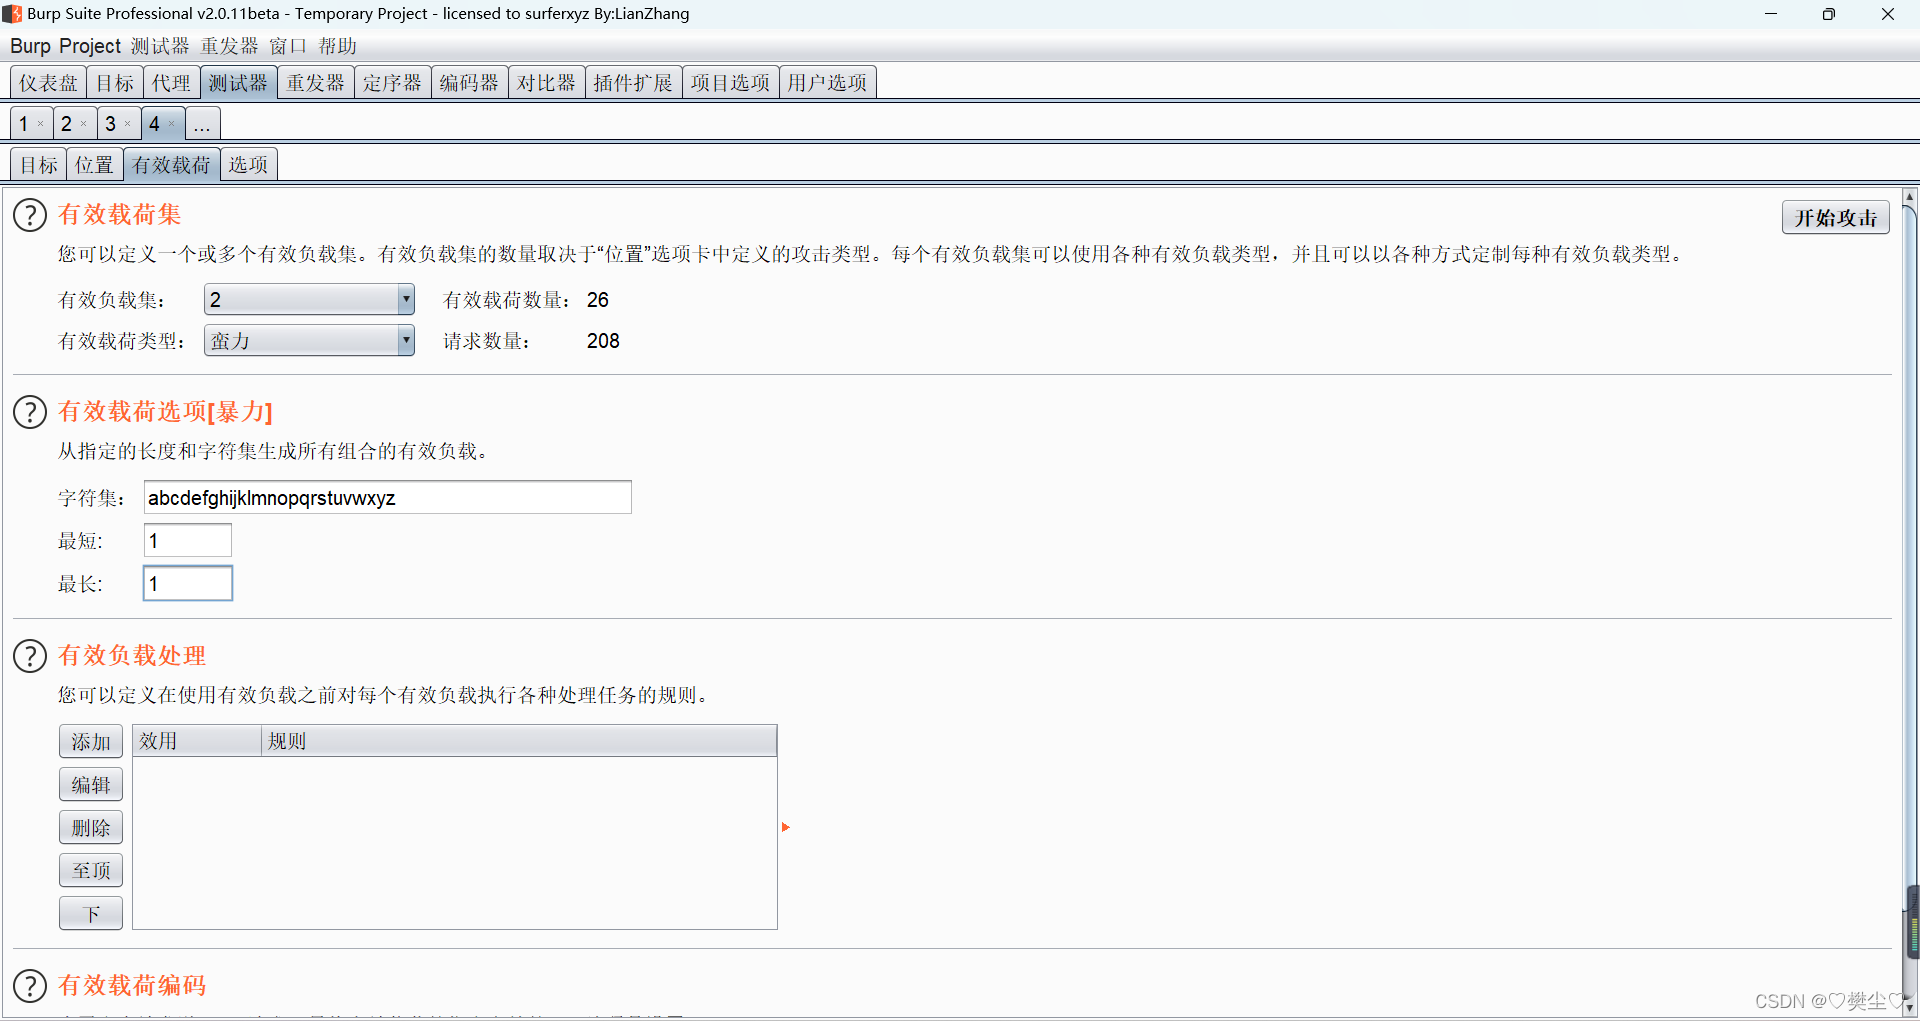Select Intruder attack tab 4

154,124
